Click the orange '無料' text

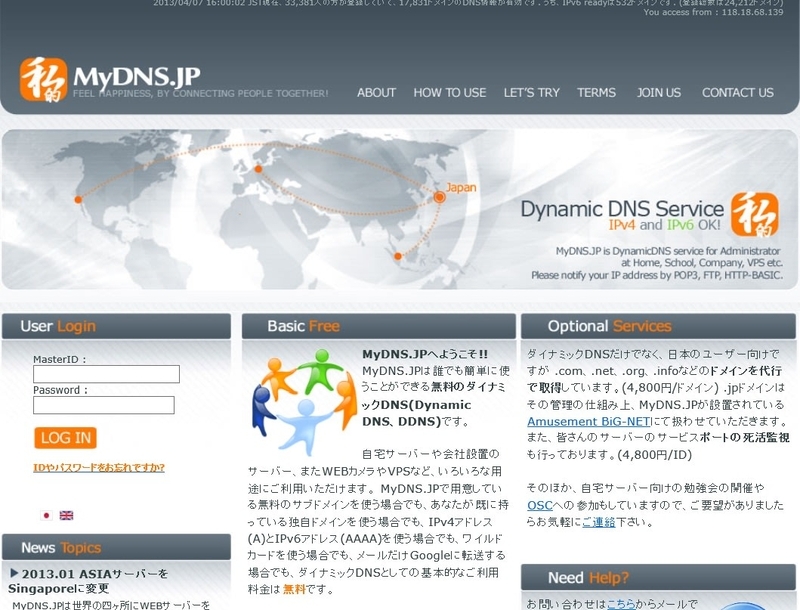pyautogui.click(x=294, y=590)
